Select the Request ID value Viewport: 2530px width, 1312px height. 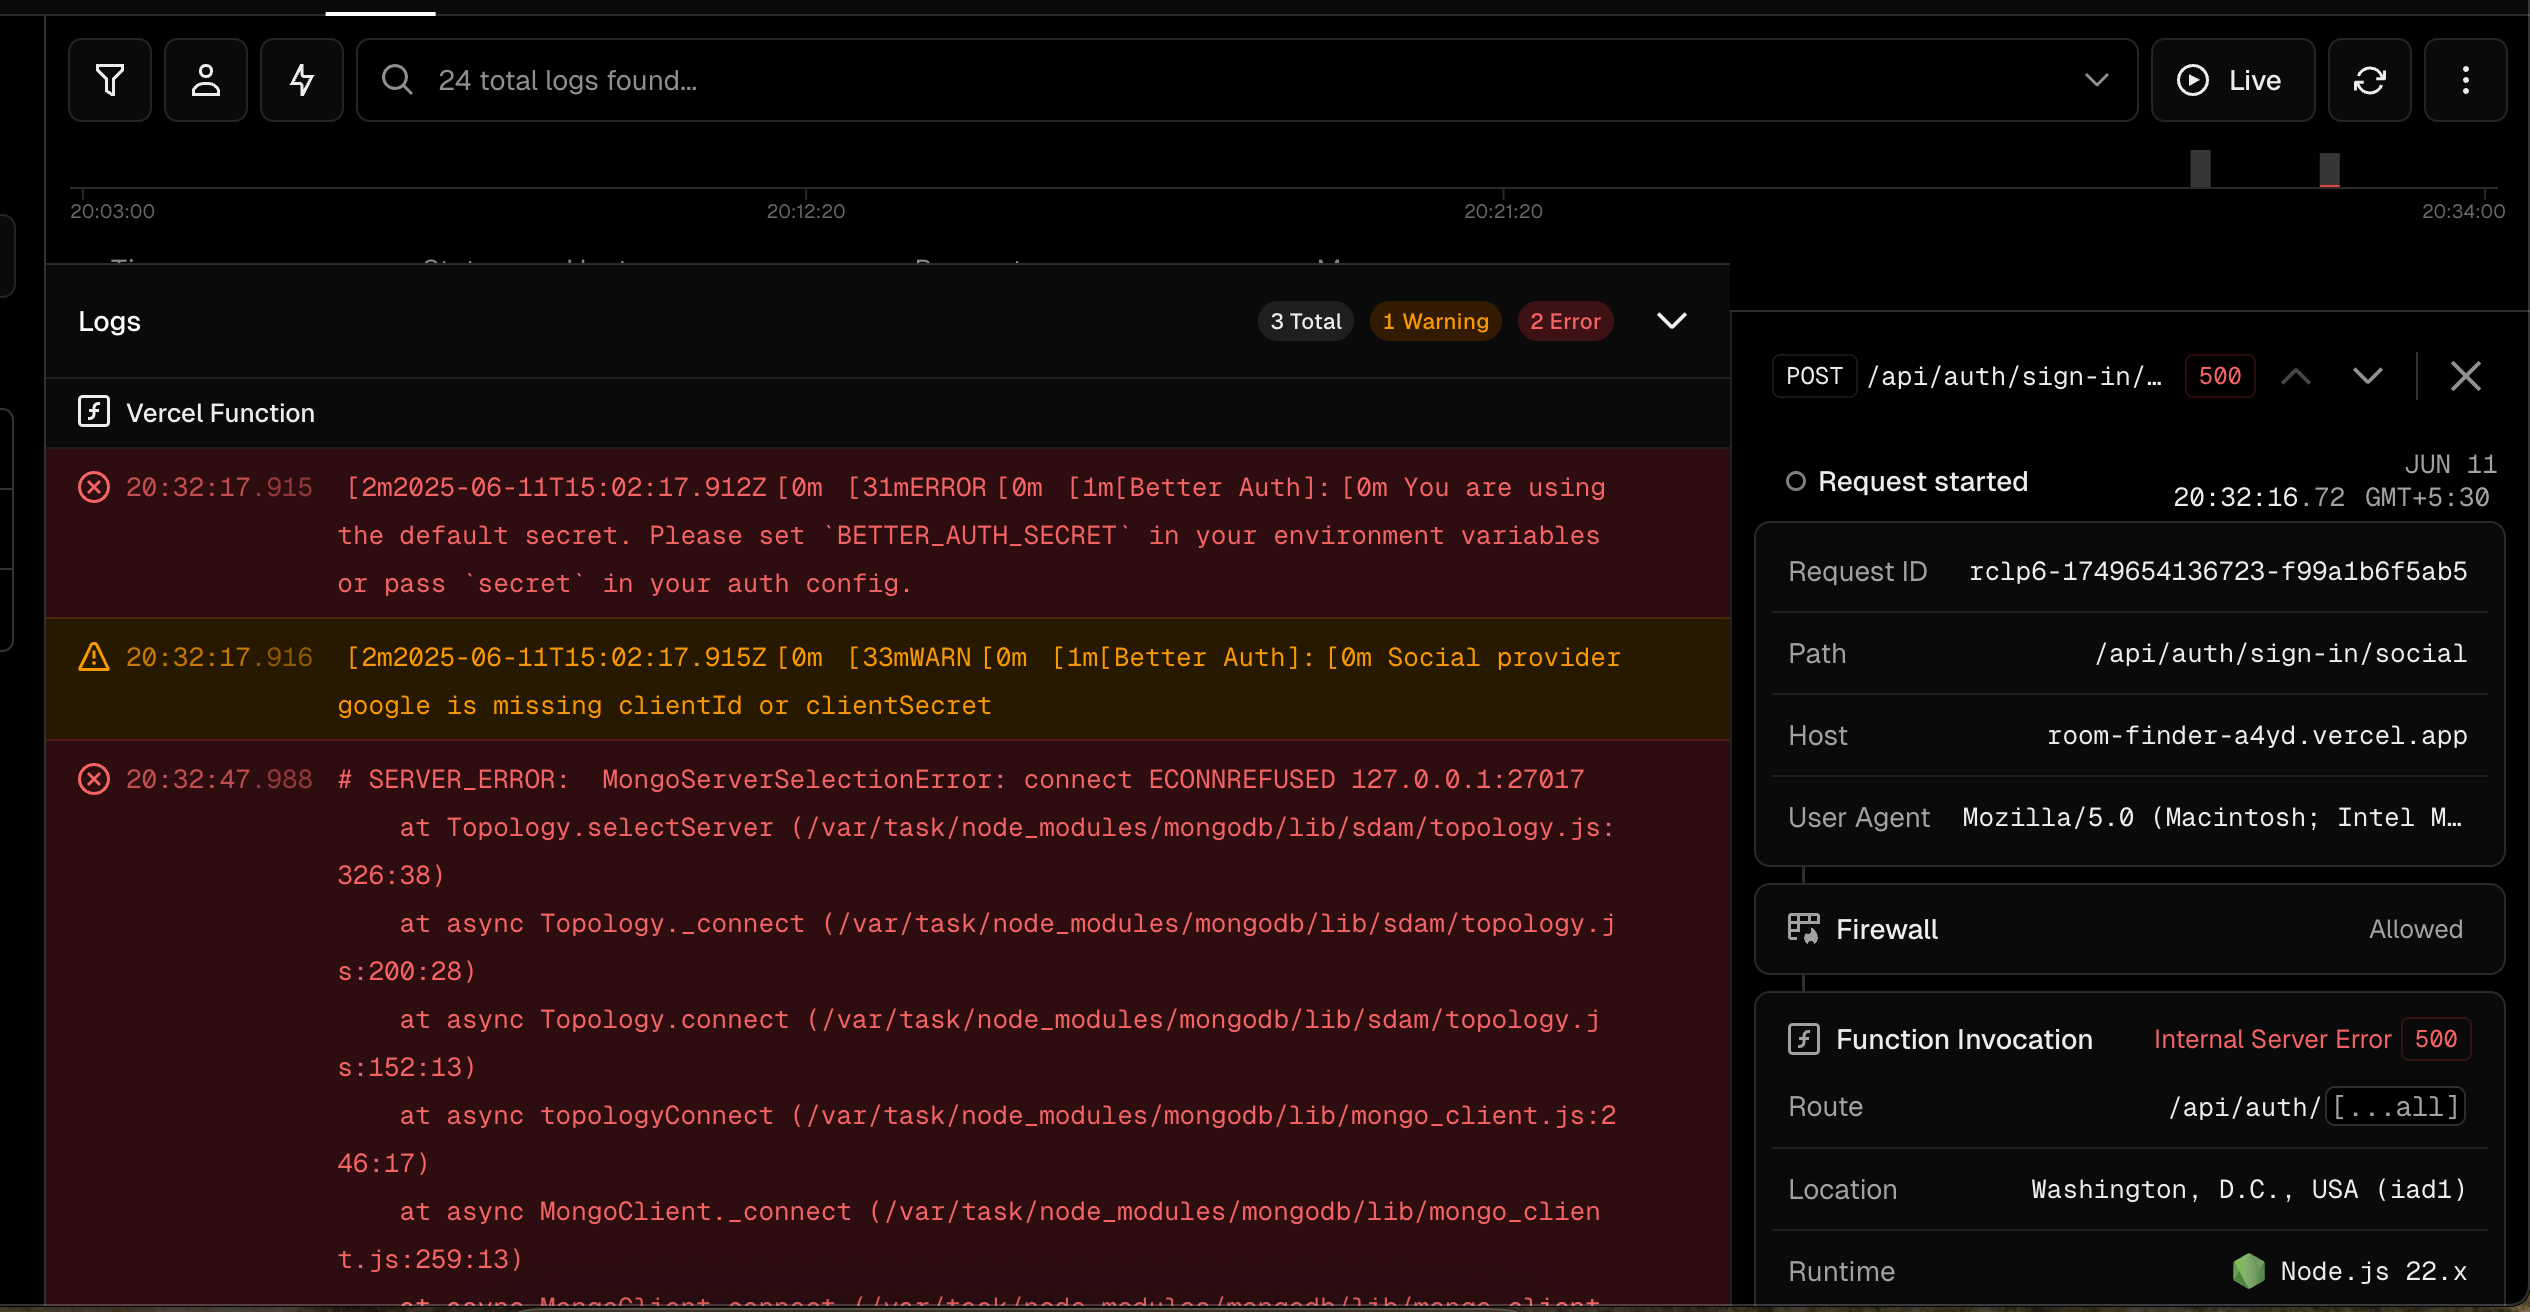tap(2218, 571)
